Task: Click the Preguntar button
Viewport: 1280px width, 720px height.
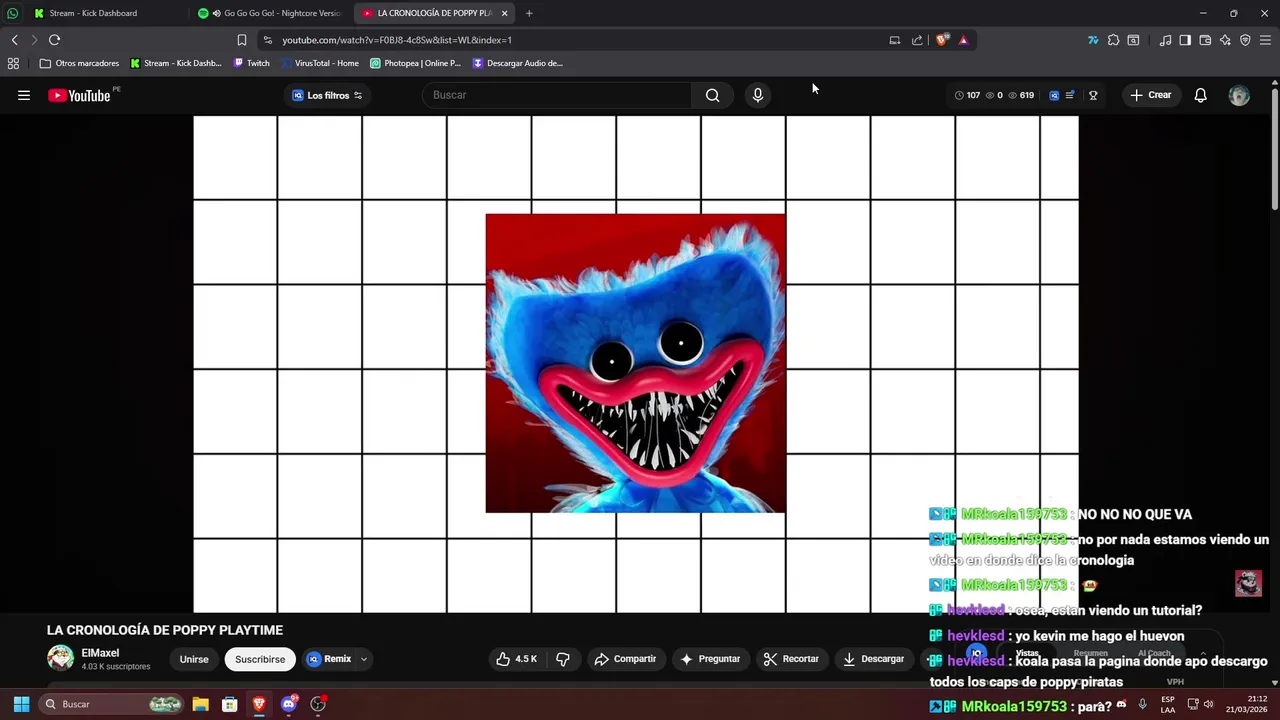Action: point(710,659)
